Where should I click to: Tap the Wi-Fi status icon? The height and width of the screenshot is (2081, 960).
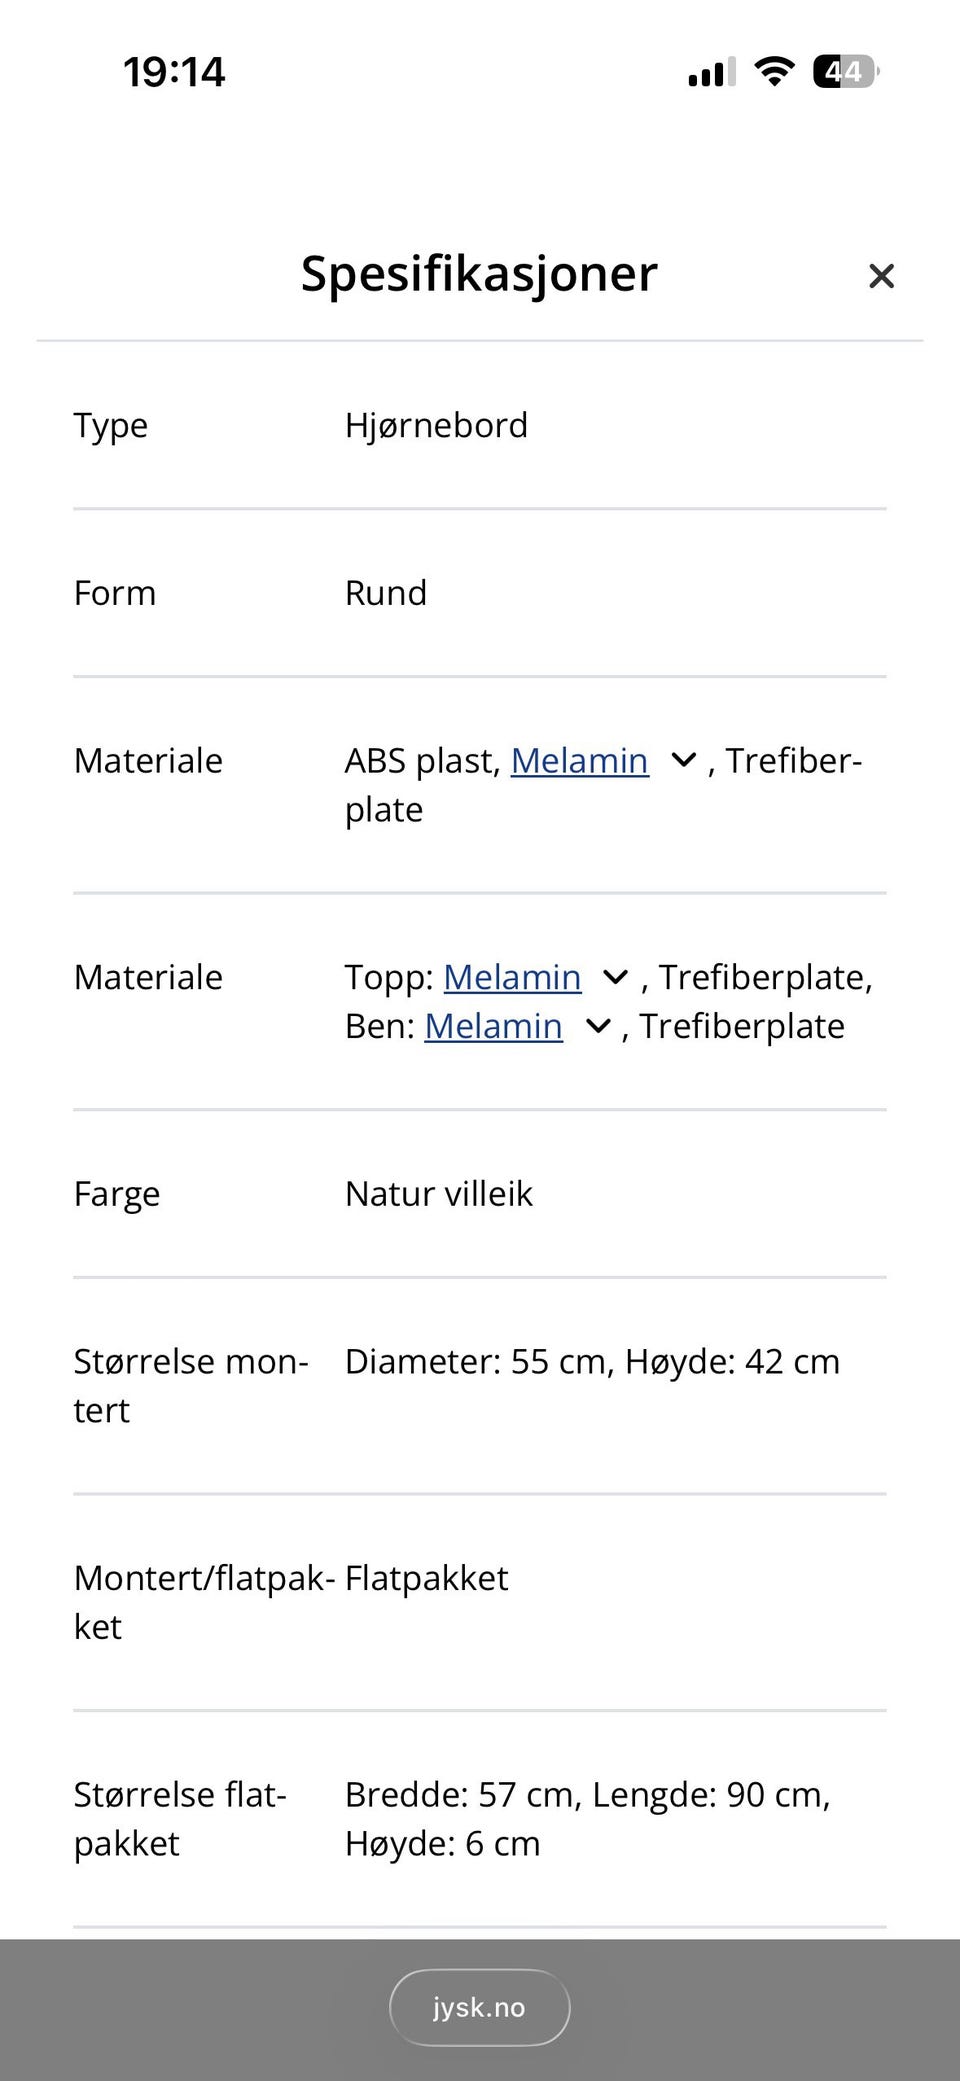pos(772,70)
